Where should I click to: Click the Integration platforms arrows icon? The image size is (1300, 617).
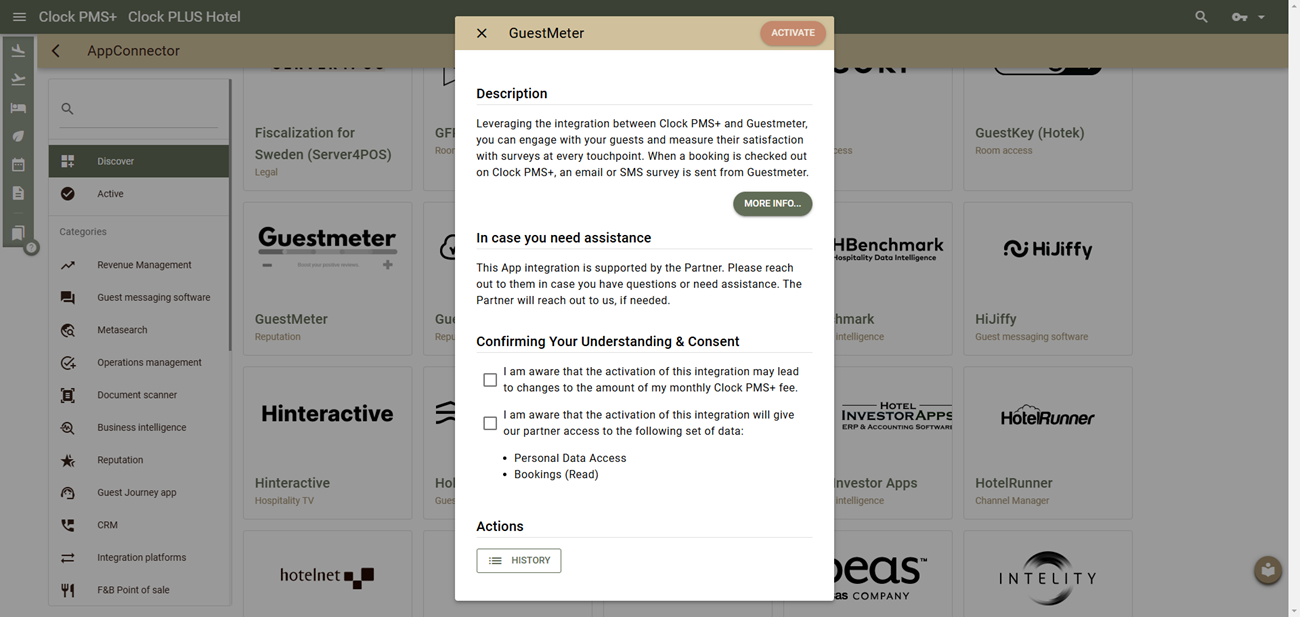point(68,557)
